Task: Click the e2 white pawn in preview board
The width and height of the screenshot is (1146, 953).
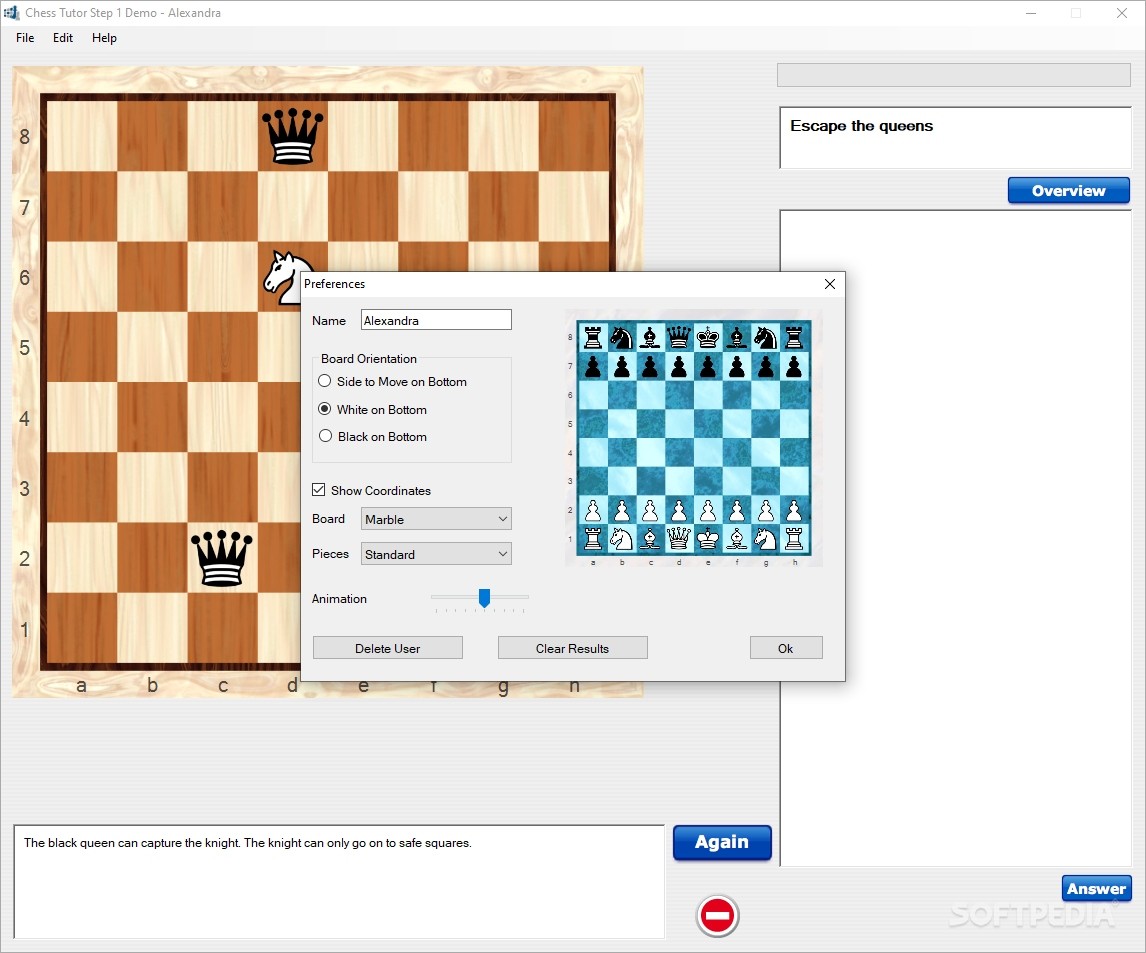Action: pos(707,510)
